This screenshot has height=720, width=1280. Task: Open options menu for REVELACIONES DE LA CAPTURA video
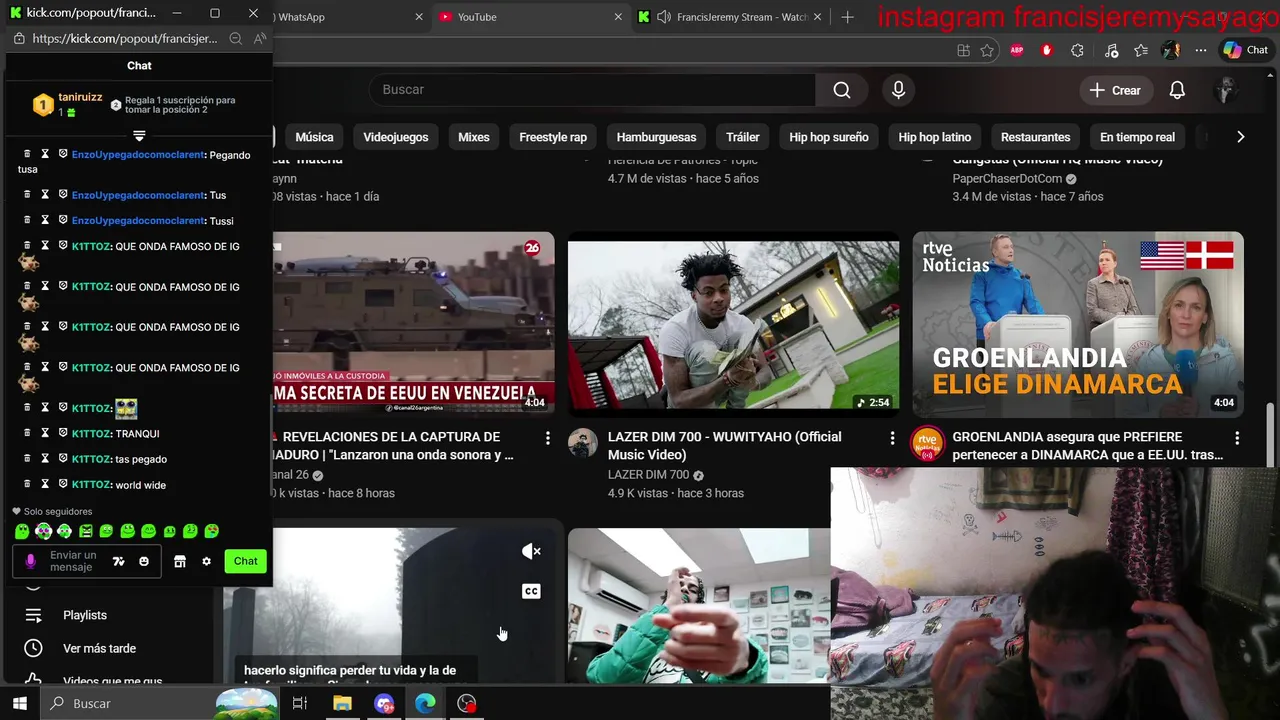[x=547, y=438]
